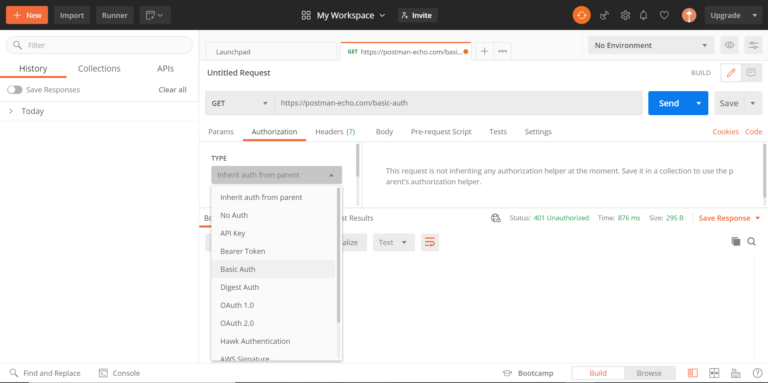Select OAuth 1.0 option
This screenshot has height=383, width=768.
(273, 305)
